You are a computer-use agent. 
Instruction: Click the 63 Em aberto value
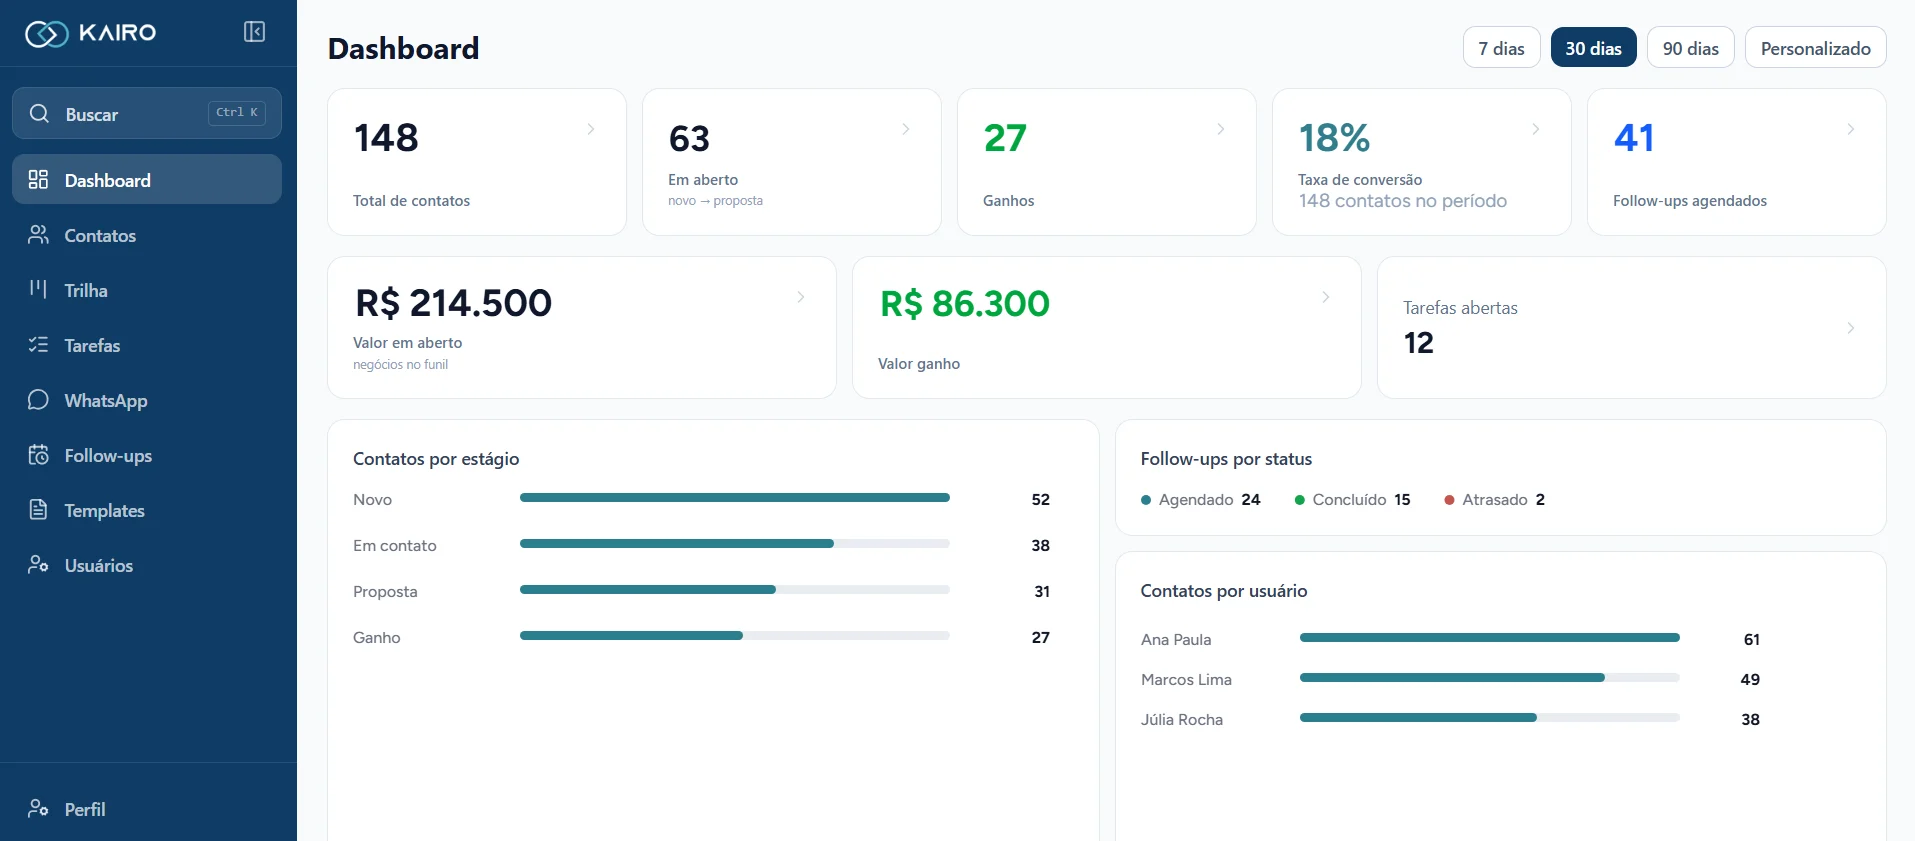(x=689, y=138)
